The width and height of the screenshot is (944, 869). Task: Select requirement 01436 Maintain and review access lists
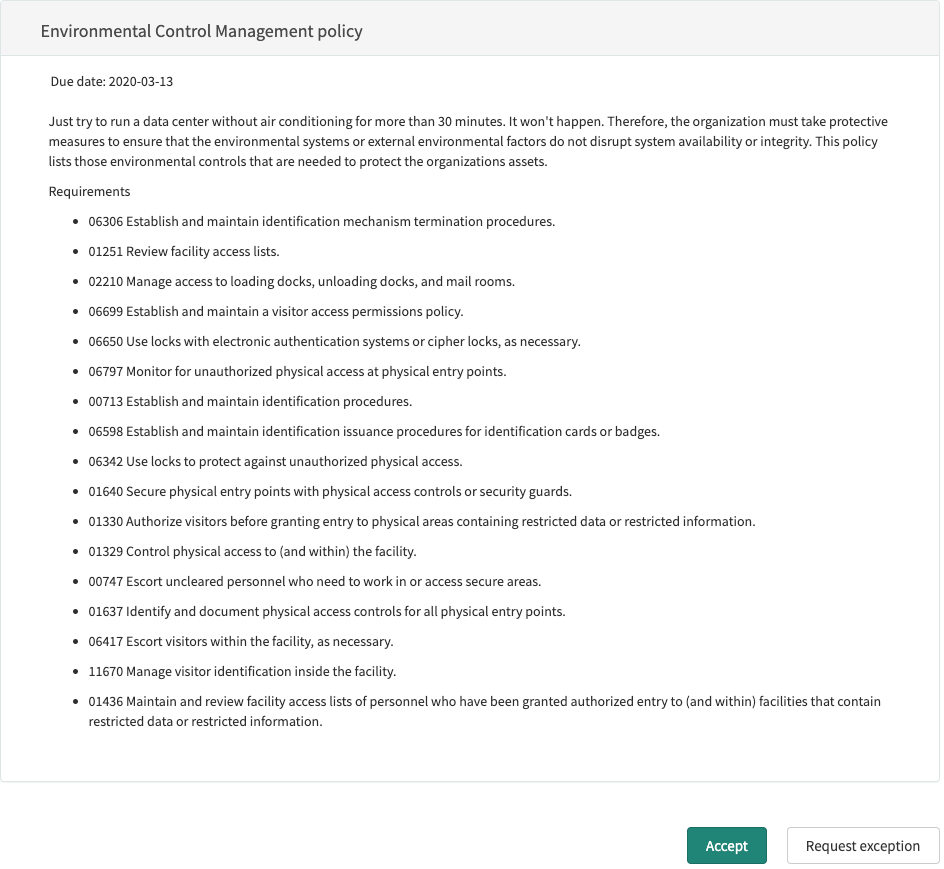[x=485, y=711]
